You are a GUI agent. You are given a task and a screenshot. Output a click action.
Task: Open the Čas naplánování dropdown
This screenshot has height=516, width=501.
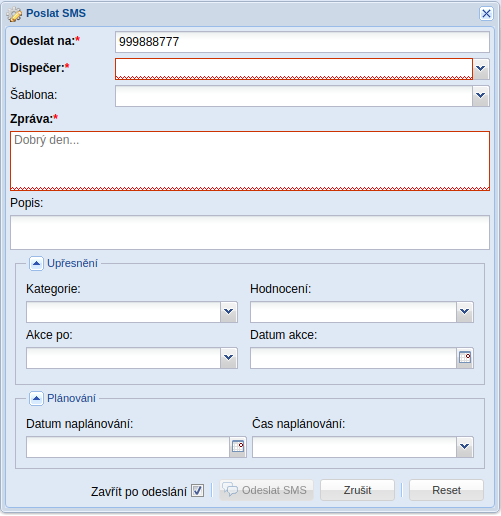pyautogui.click(x=465, y=447)
